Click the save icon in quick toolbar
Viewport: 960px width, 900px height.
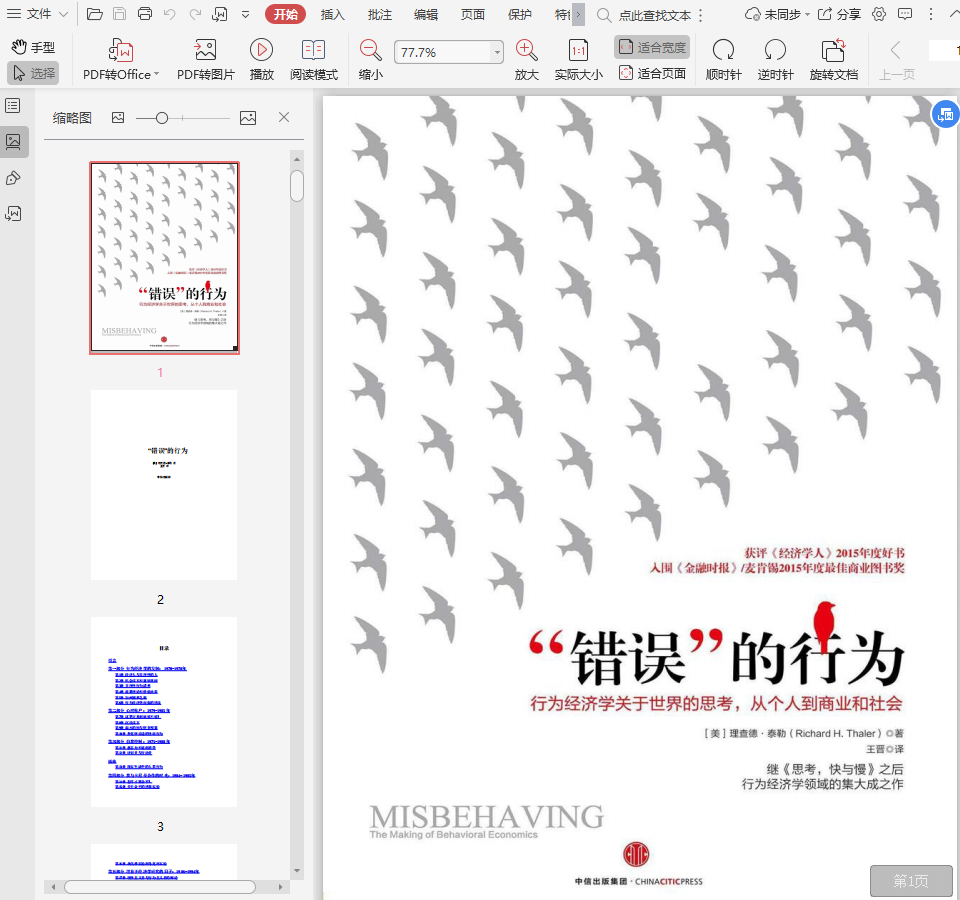click(x=119, y=13)
